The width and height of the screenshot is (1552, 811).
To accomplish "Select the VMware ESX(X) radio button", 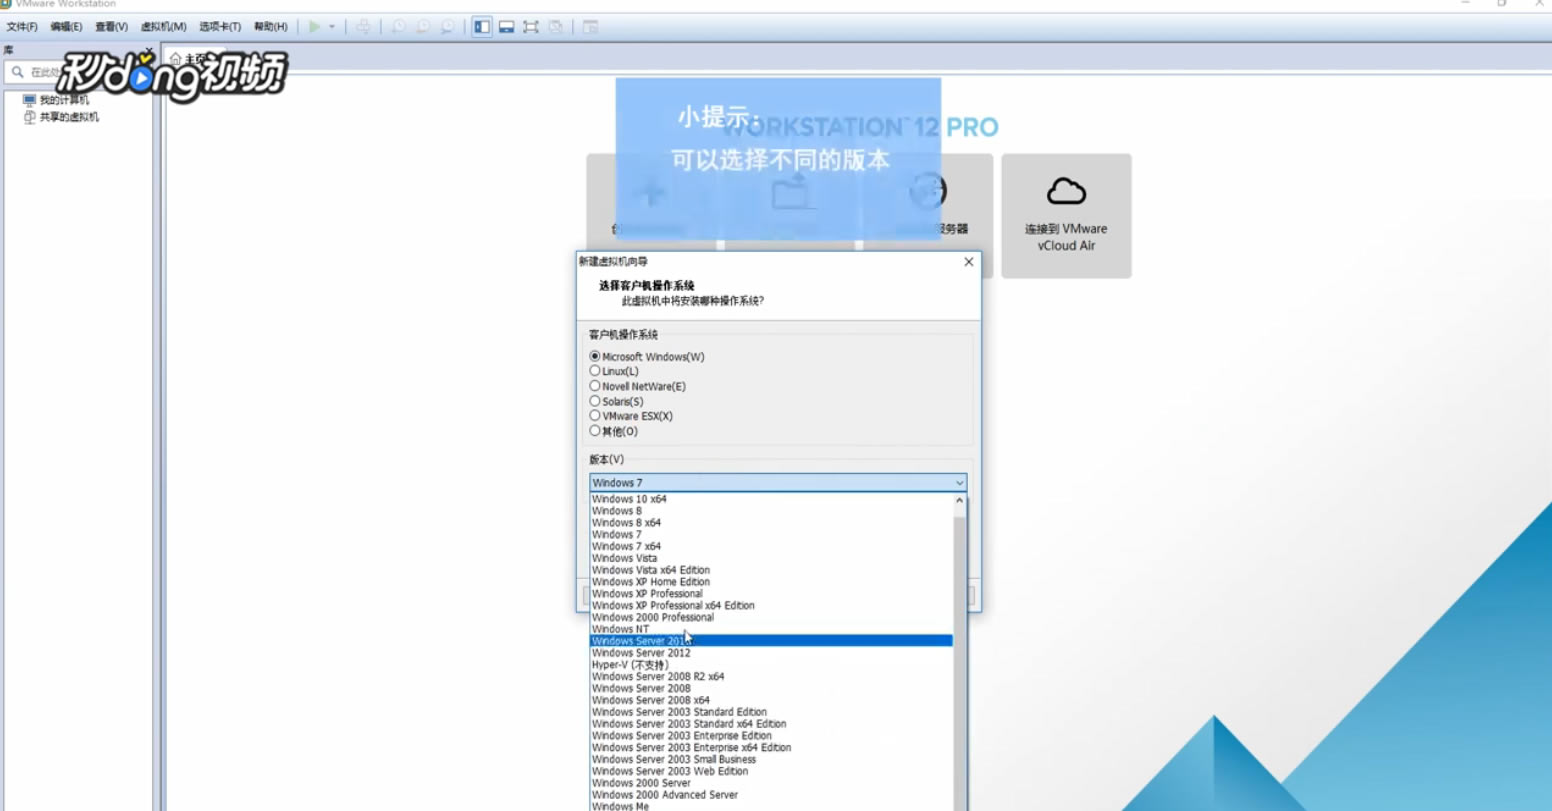I will pyautogui.click(x=595, y=416).
